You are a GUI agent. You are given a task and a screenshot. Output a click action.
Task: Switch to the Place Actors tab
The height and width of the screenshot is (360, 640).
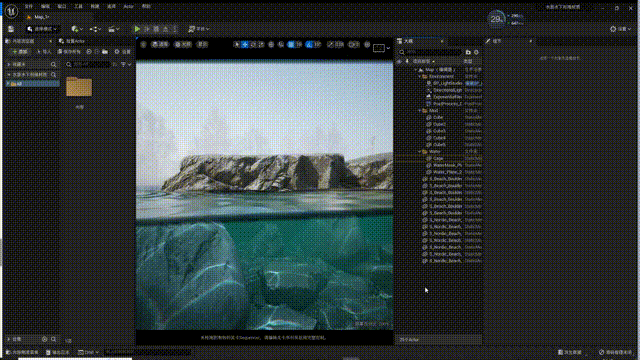coord(73,41)
